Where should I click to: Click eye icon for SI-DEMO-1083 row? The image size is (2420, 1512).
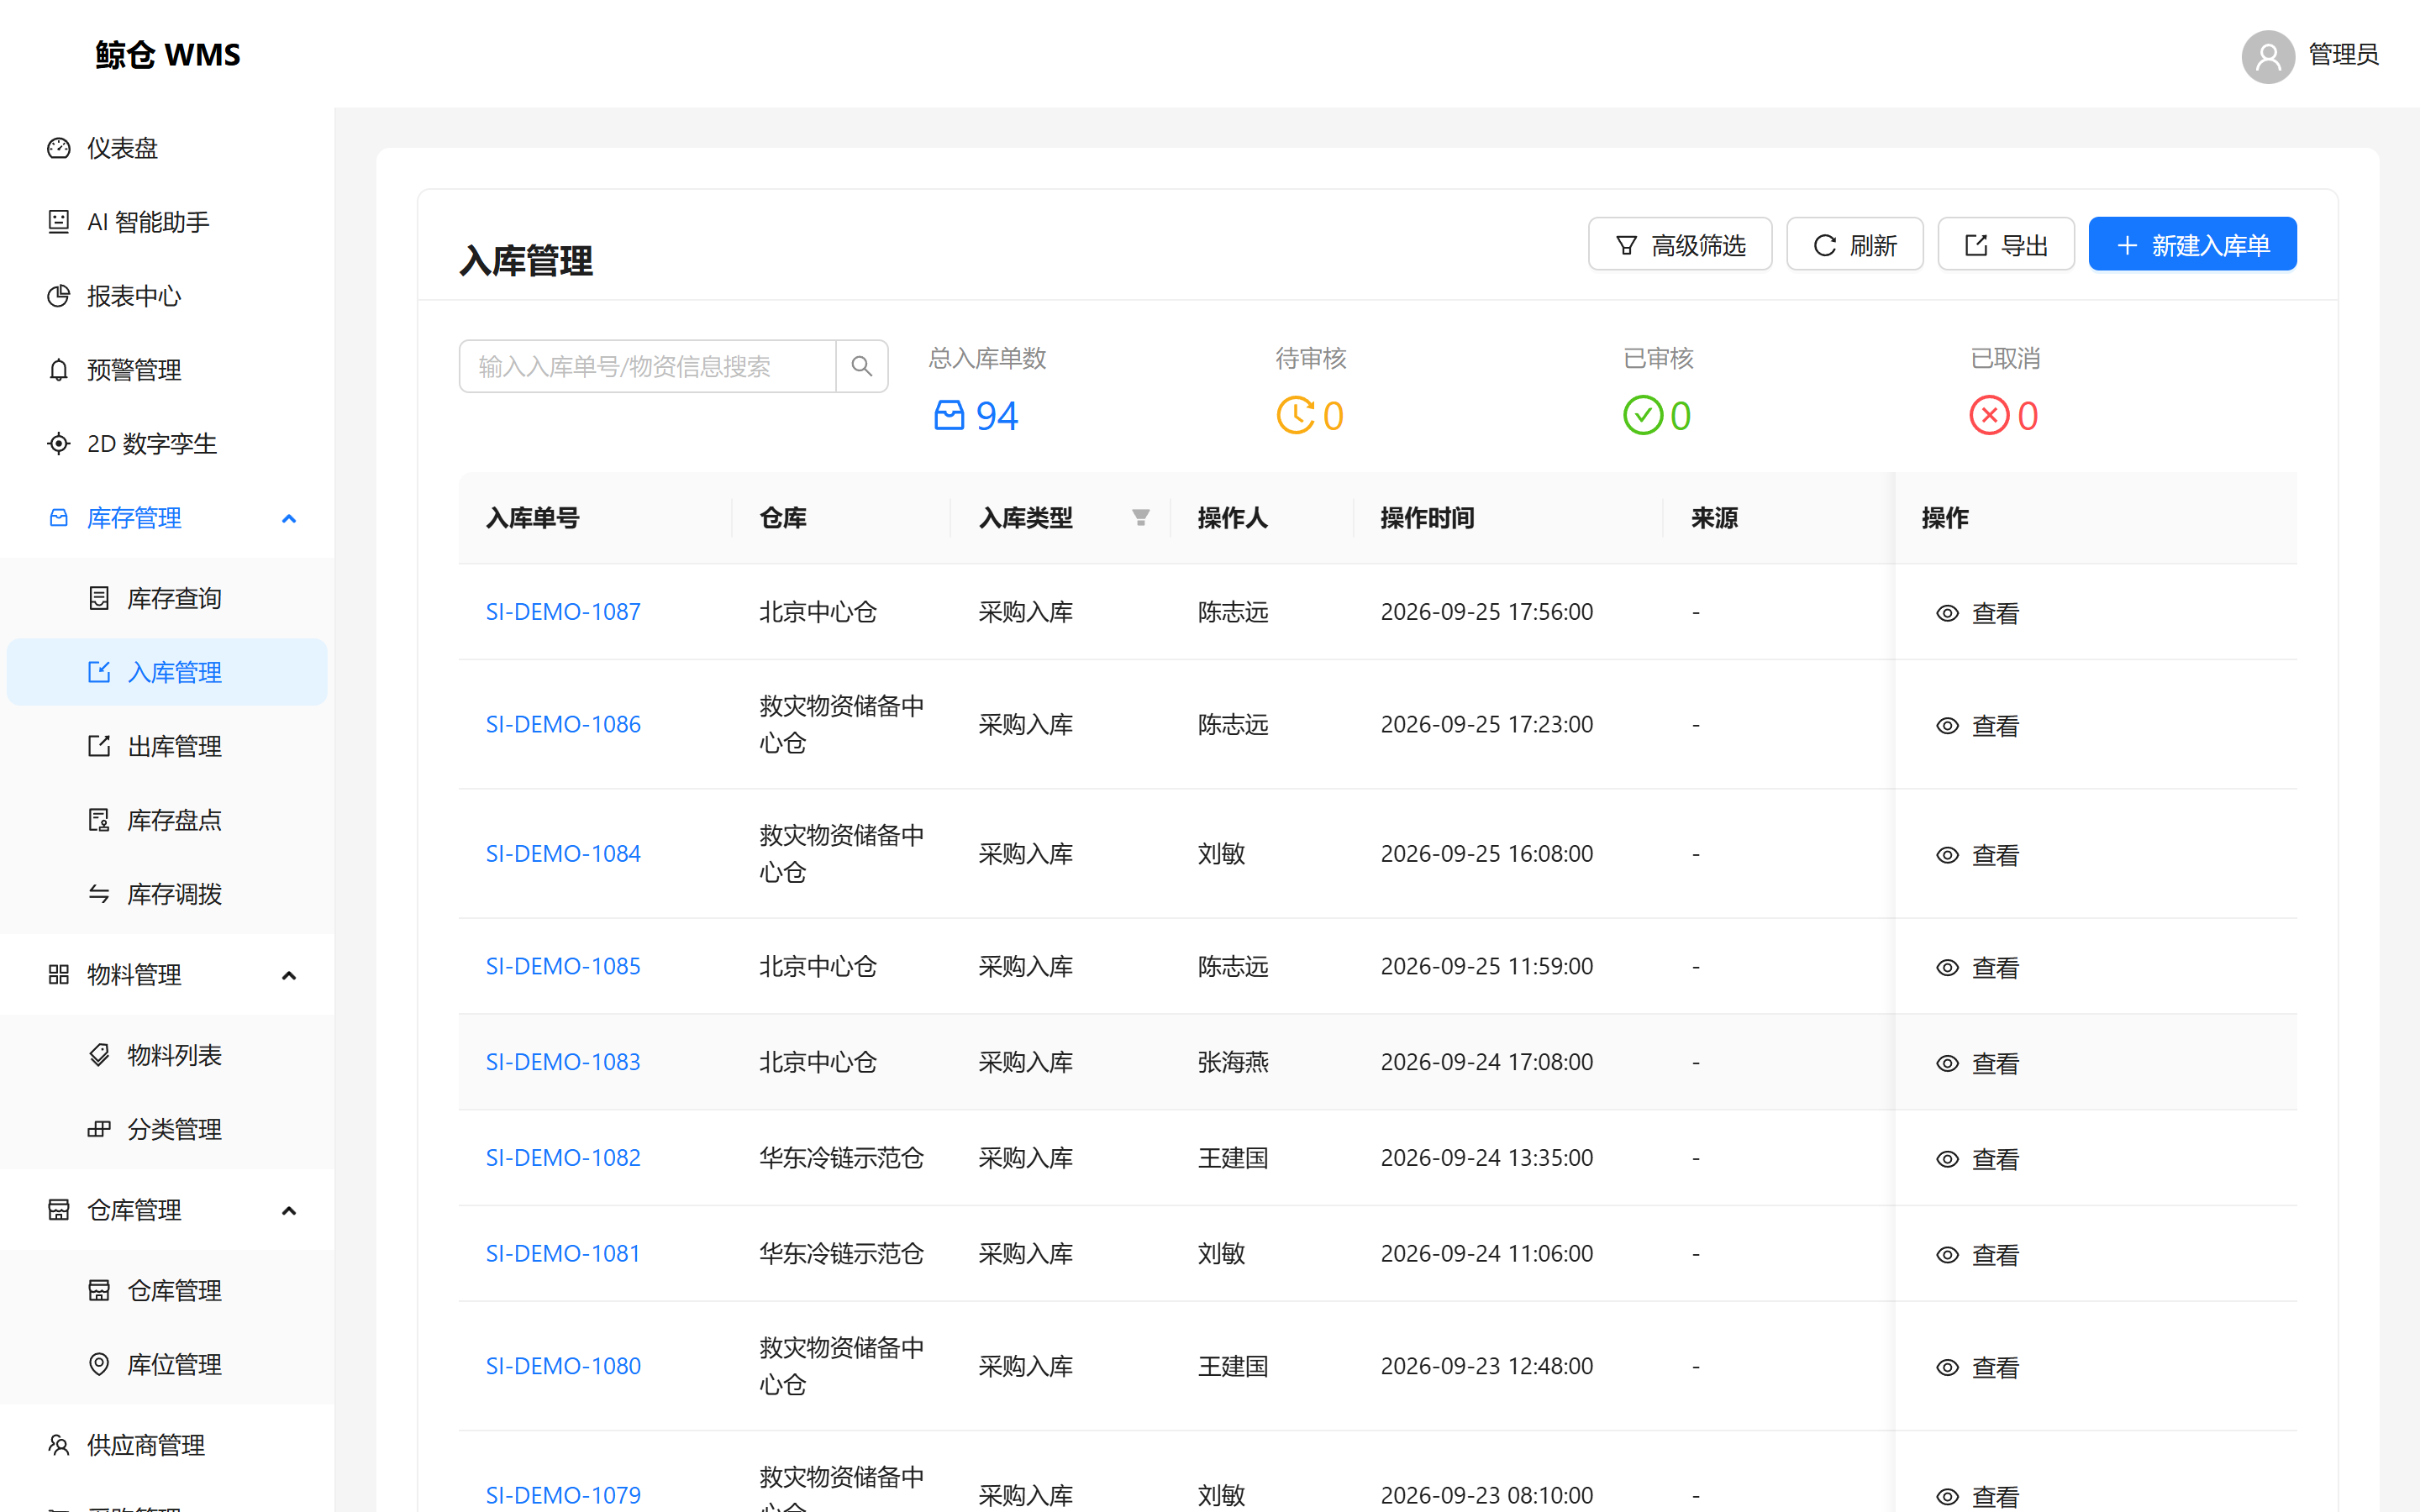pos(1946,1063)
